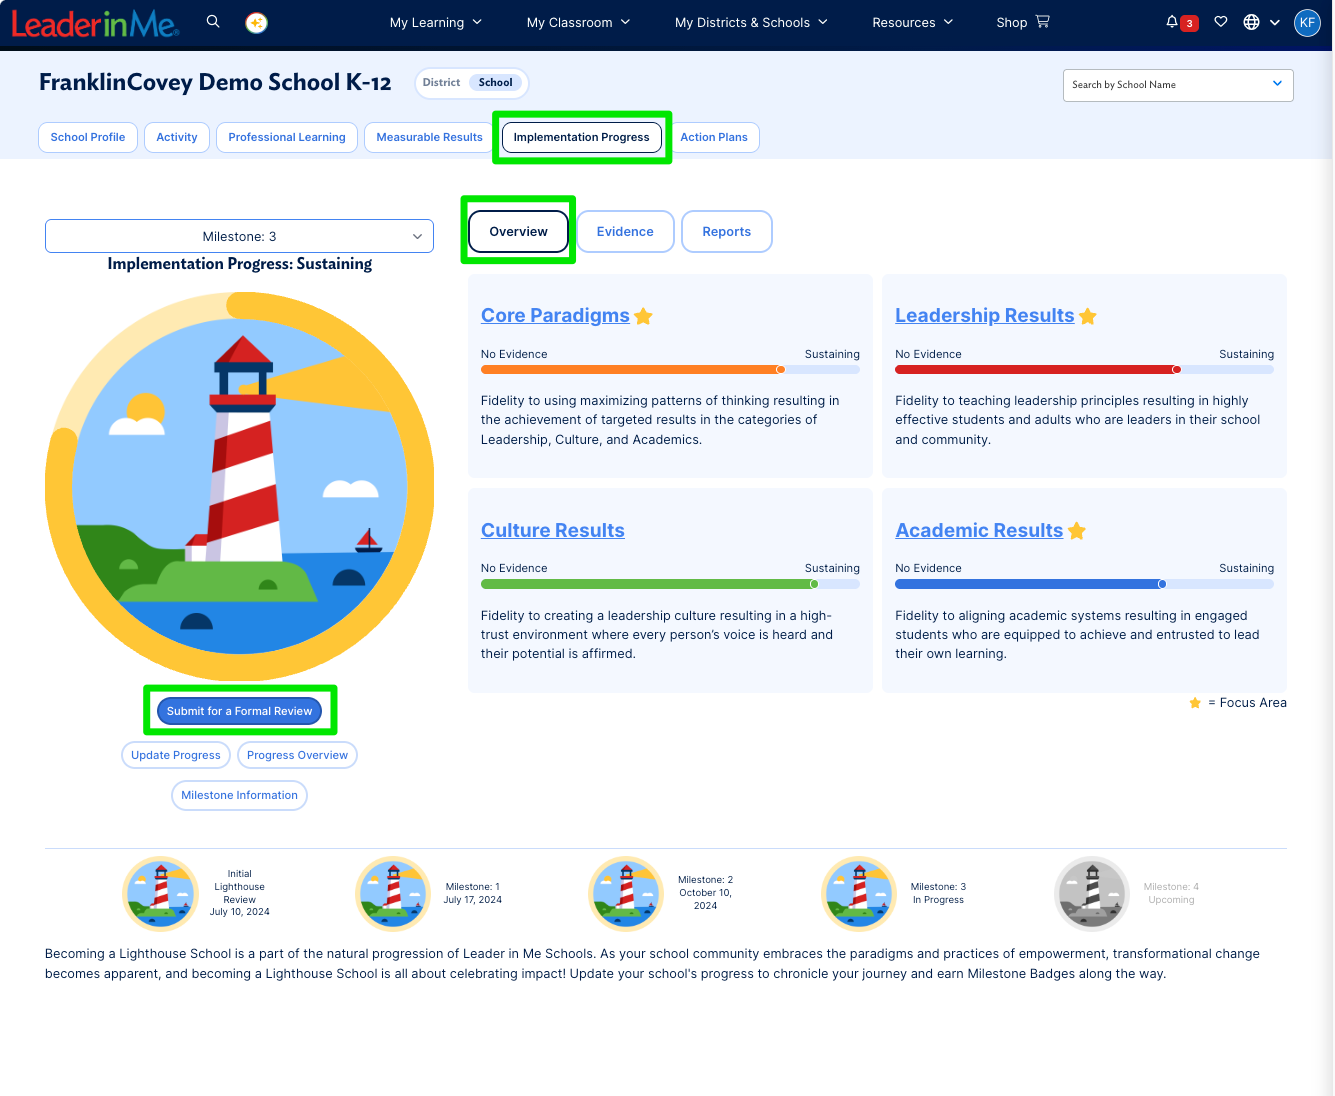Select the greyed Milestone: 4 Upcoming badge
1335x1096 pixels.
point(1092,893)
